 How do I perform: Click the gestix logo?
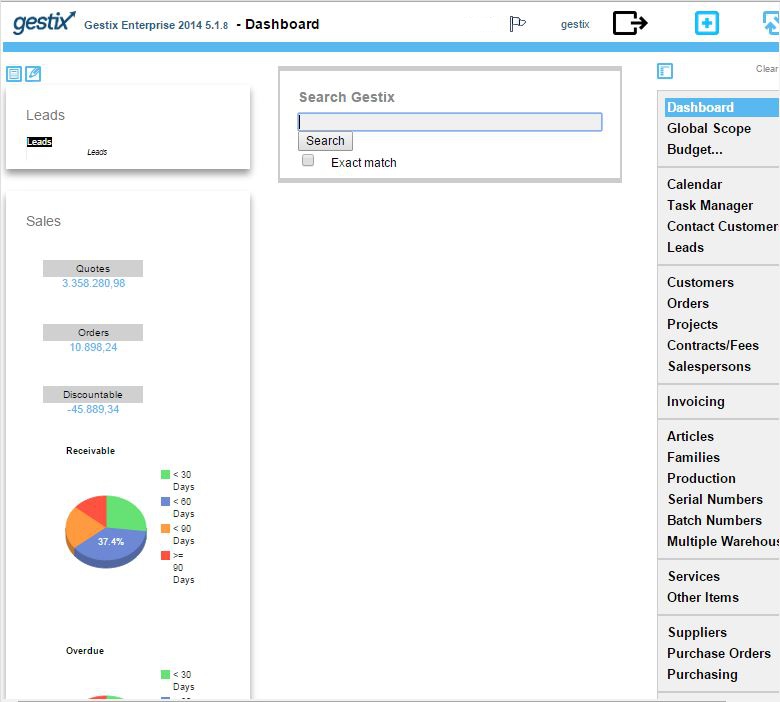[44, 22]
